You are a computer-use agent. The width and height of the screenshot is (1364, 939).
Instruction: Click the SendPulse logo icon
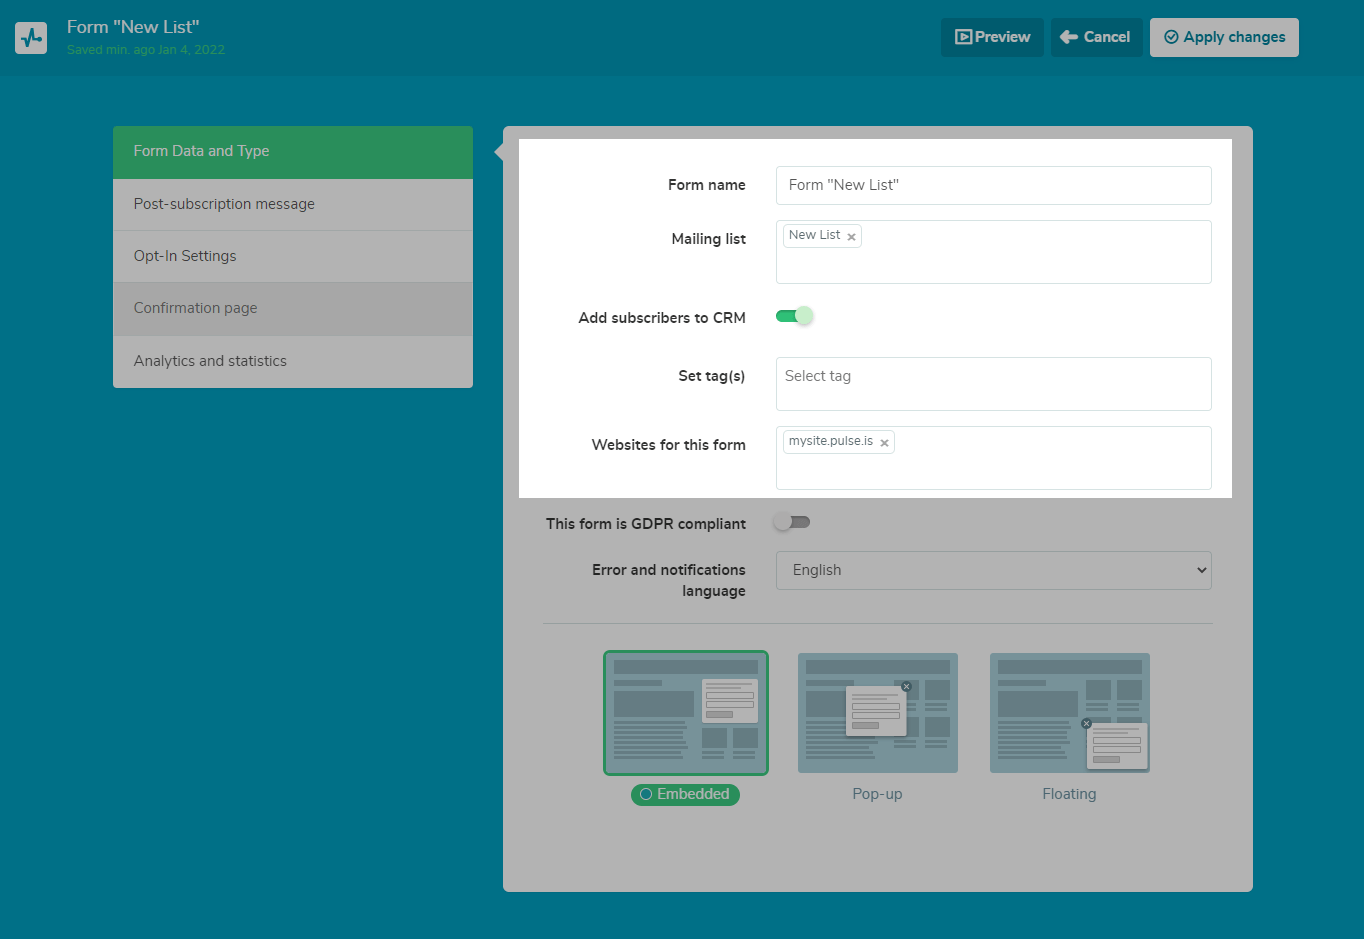(31, 38)
